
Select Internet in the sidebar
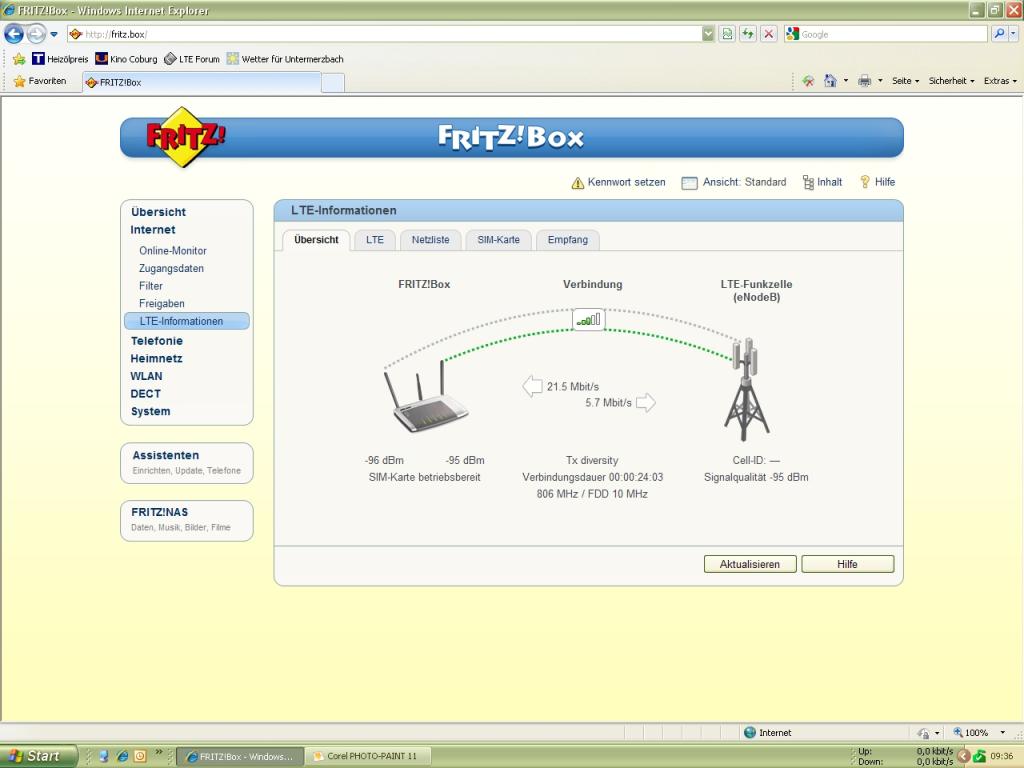pos(153,230)
